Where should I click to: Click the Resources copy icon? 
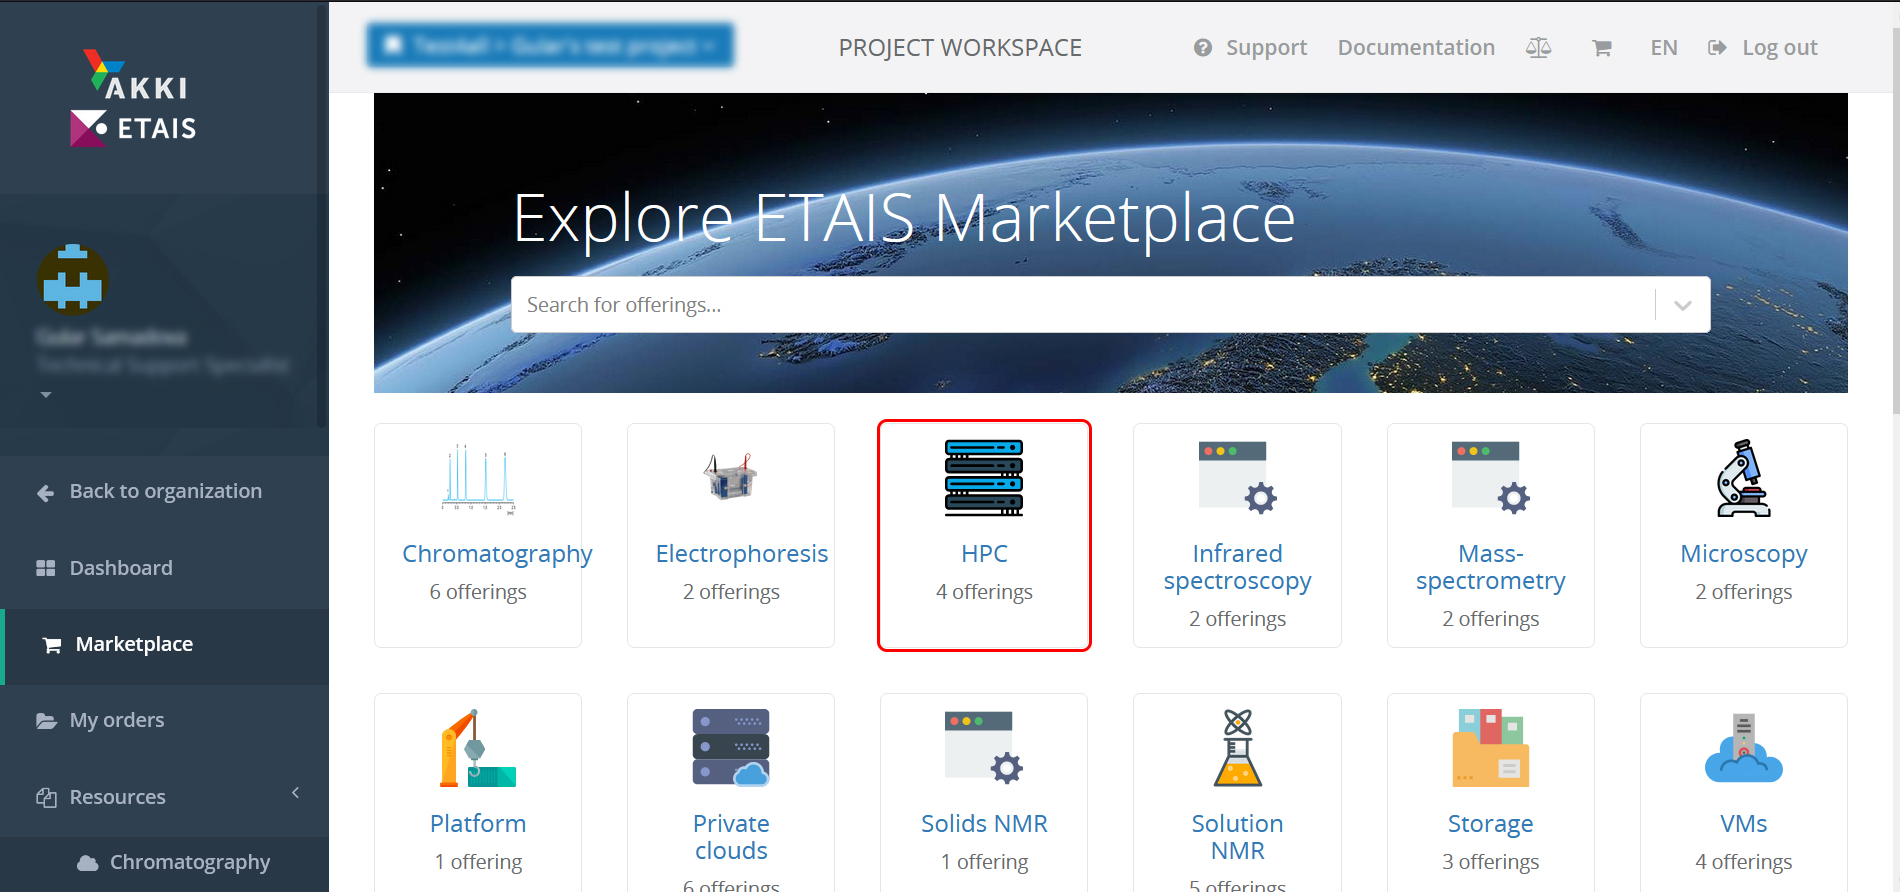click(46, 797)
